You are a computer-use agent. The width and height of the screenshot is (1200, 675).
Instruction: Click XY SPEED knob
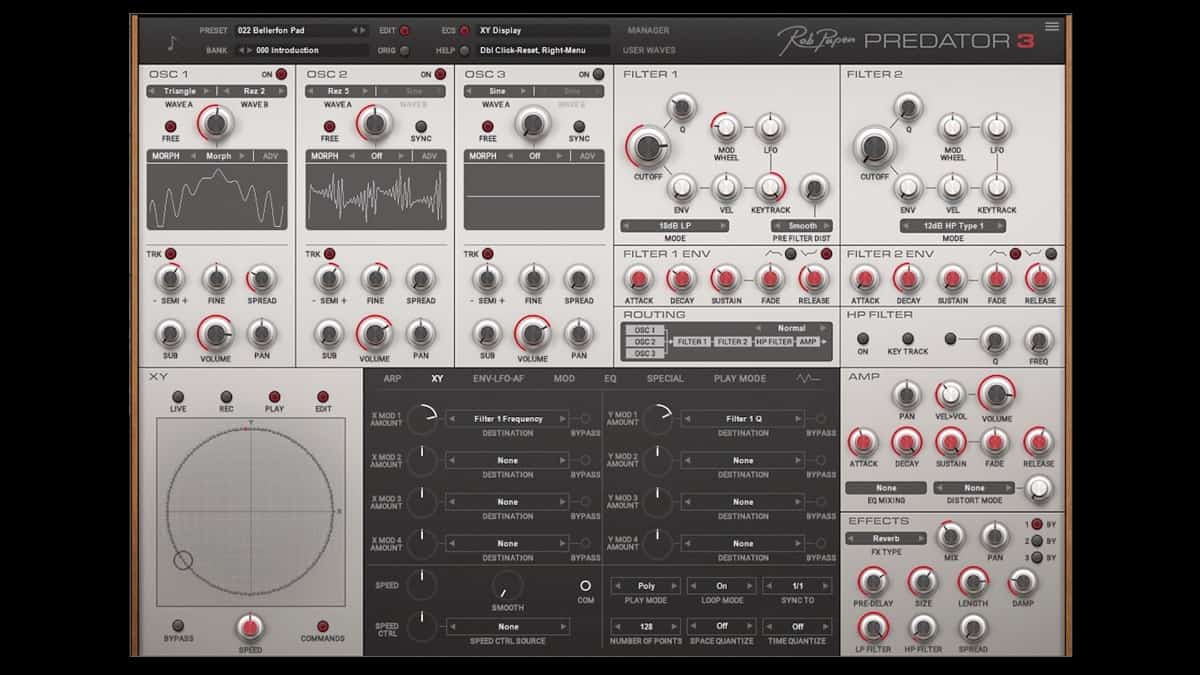[250, 628]
